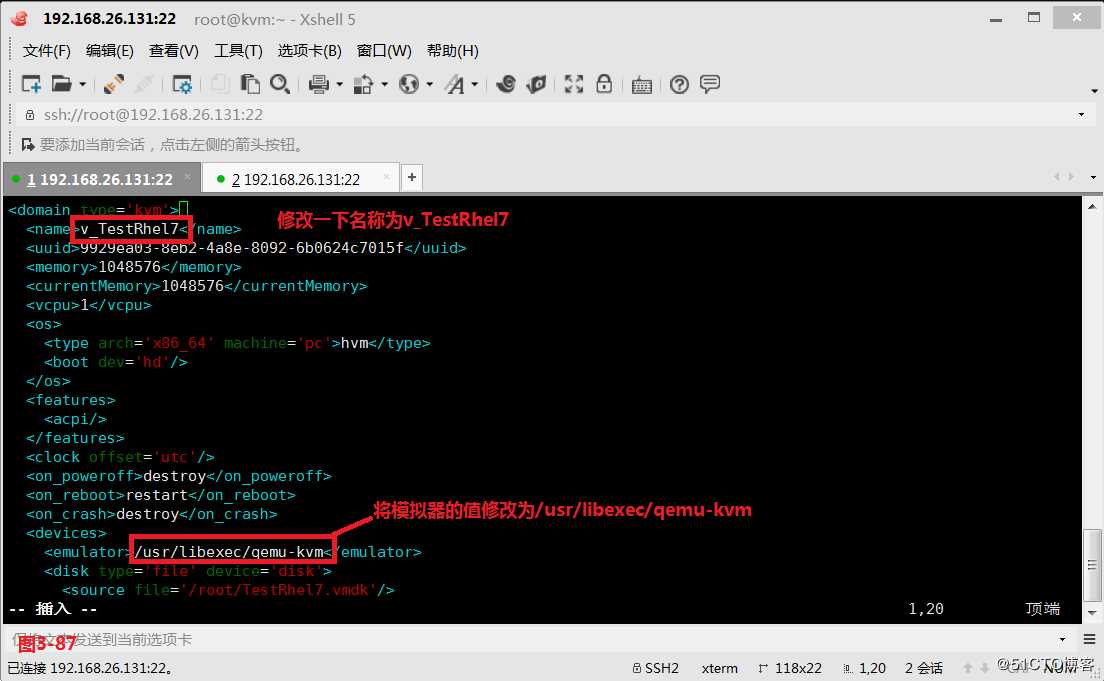Click the keyboard mapping icon
Image resolution: width=1104 pixels, height=681 pixels.
(641, 86)
